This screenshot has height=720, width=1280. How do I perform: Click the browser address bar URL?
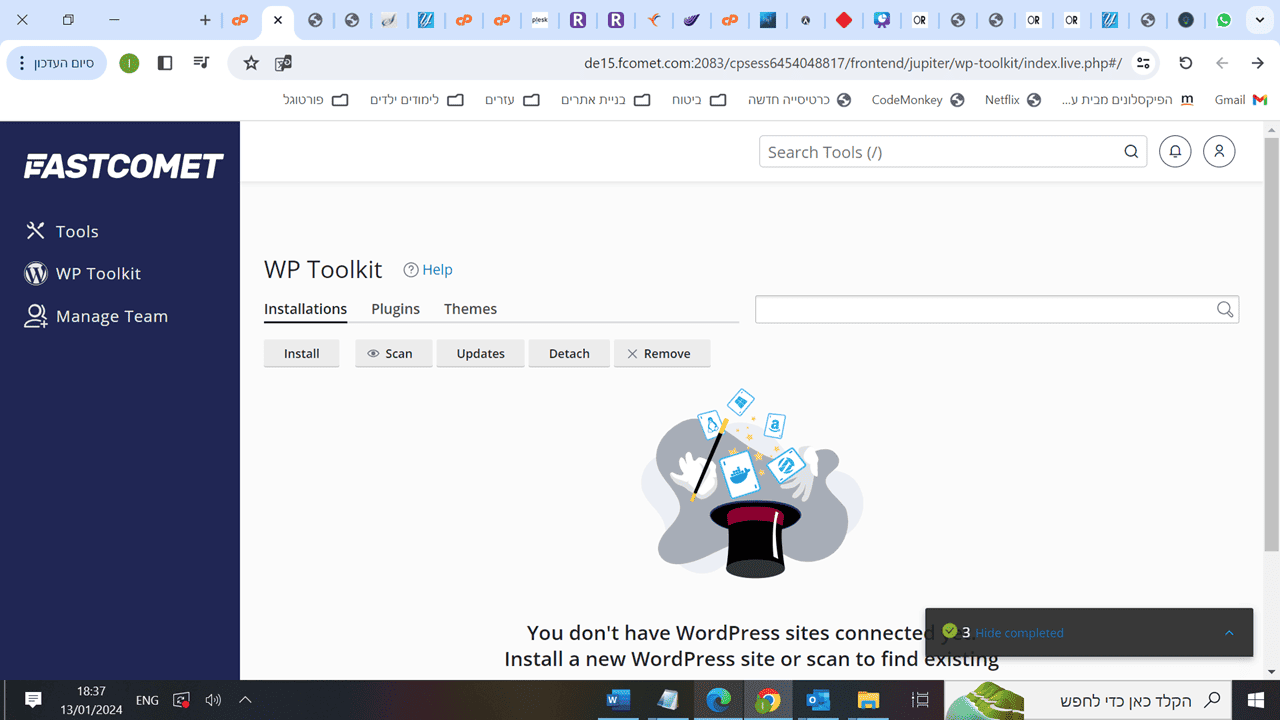click(x=853, y=63)
